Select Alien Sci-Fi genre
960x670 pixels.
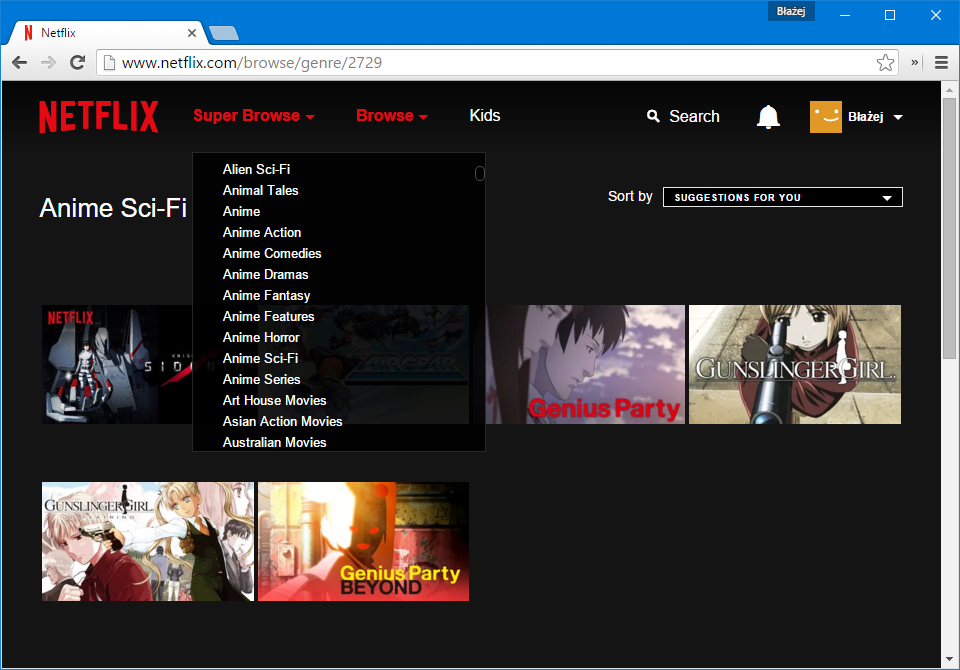256,170
